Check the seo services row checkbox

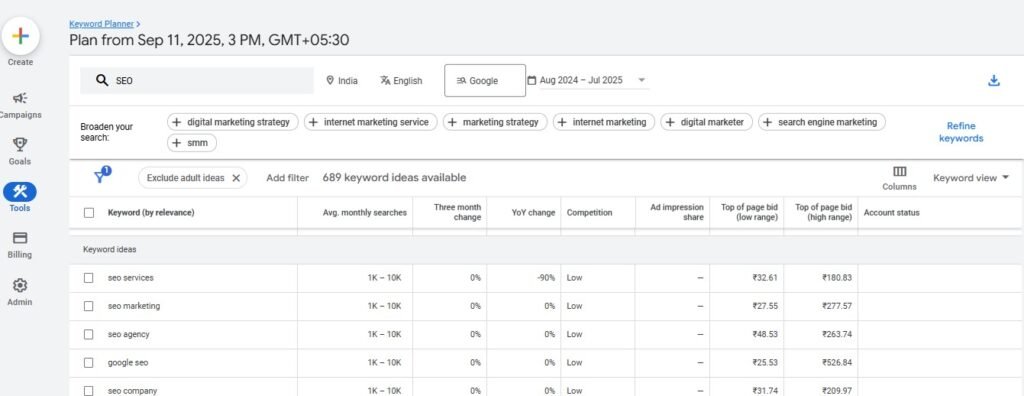tap(89, 278)
